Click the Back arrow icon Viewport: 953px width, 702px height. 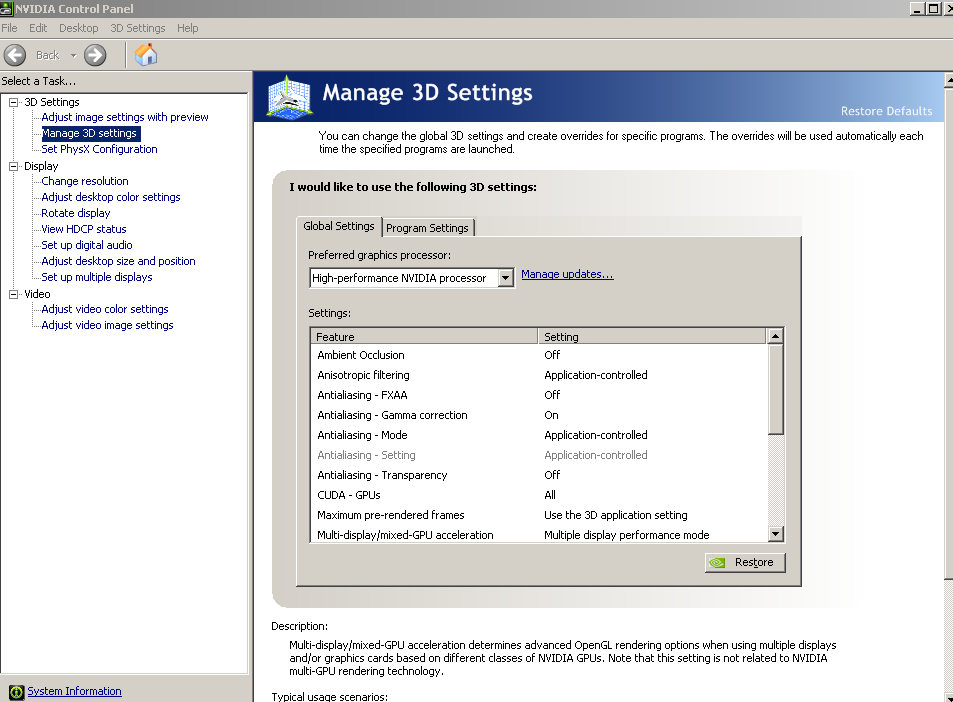click(15, 55)
